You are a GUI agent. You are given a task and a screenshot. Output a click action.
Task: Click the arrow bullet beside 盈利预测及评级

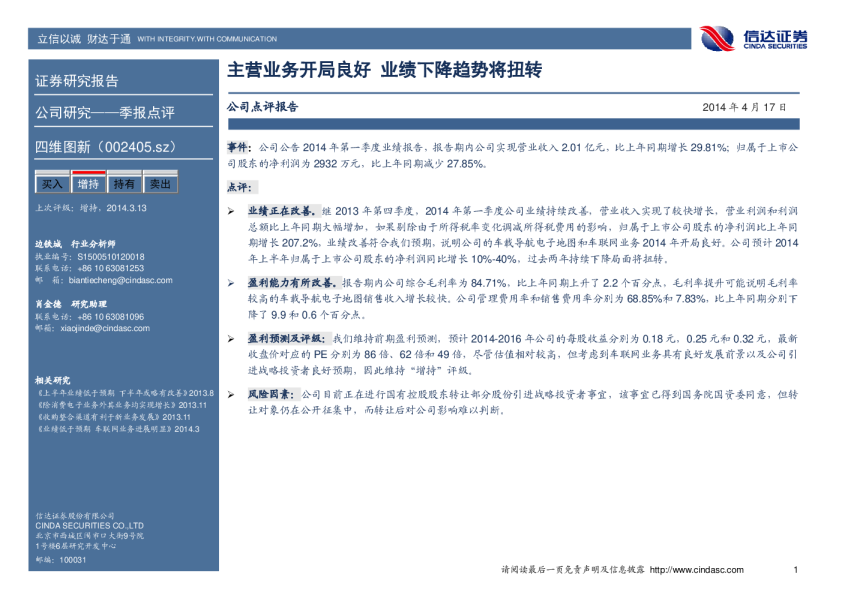point(230,338)
